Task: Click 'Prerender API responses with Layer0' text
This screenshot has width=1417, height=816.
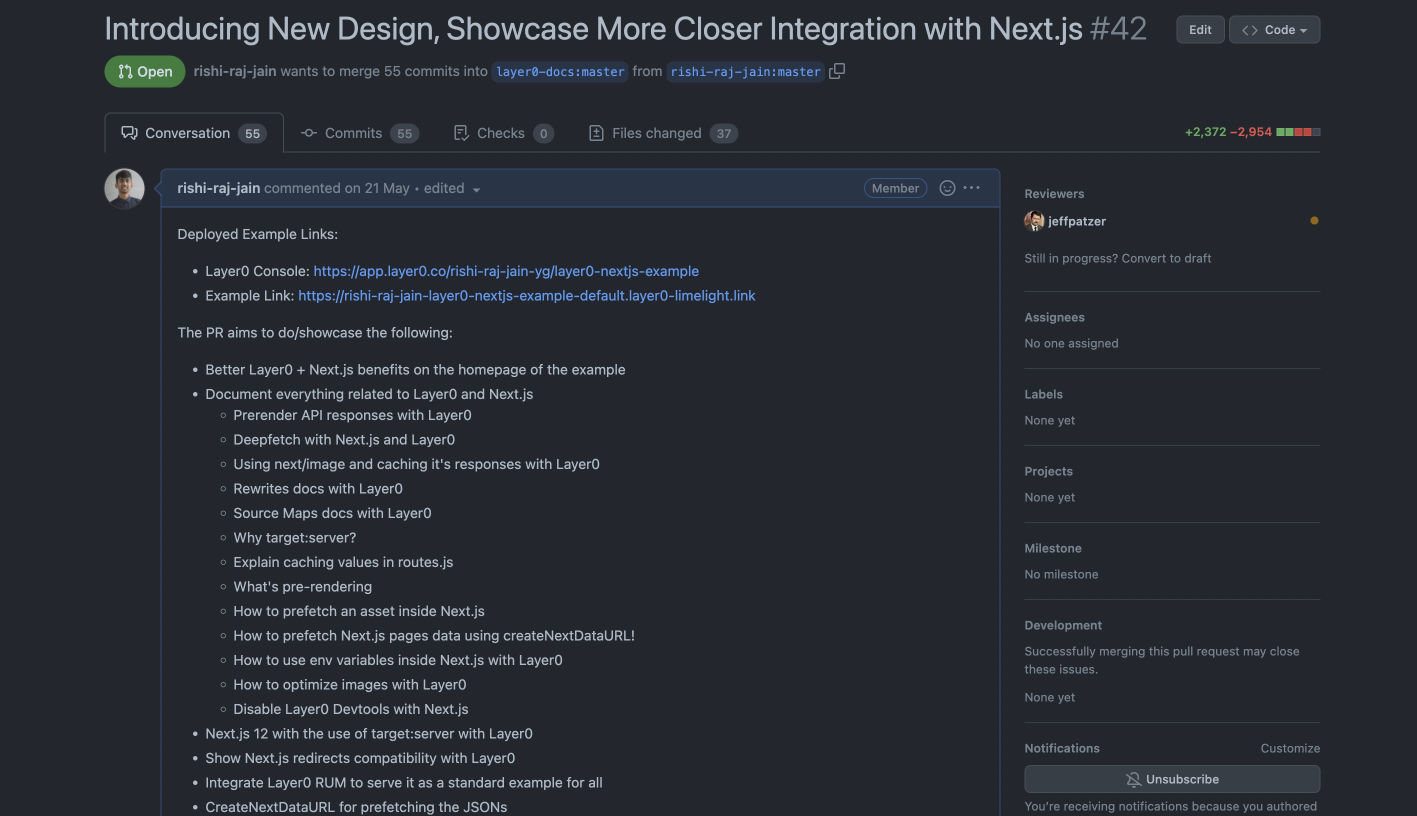Action: (352, 415)
